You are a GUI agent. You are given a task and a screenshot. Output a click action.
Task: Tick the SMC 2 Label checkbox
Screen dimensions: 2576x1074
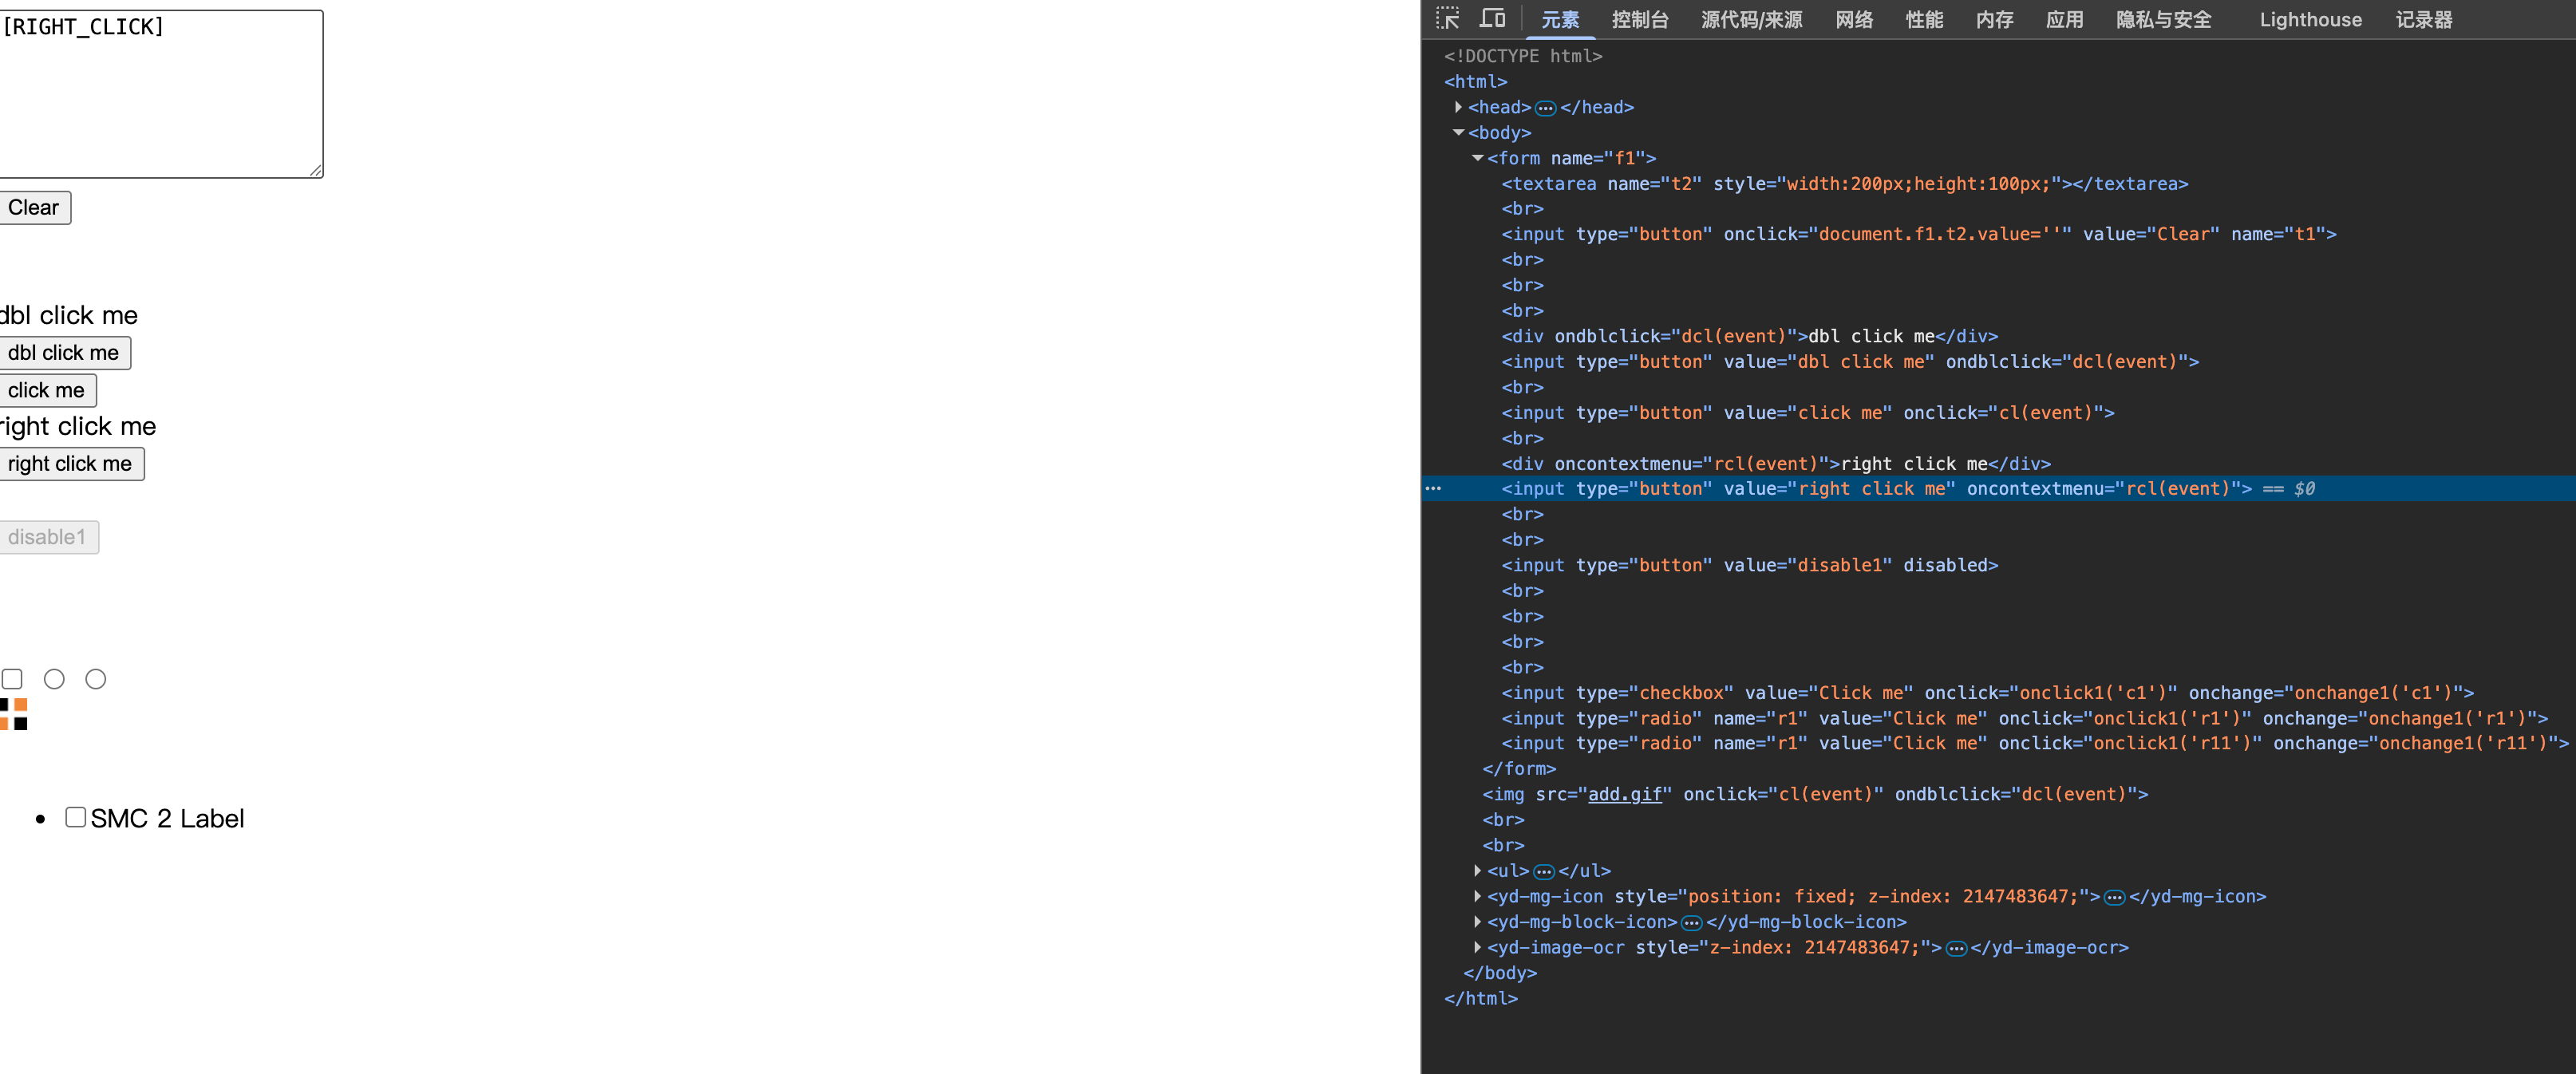tap(75, 817)
